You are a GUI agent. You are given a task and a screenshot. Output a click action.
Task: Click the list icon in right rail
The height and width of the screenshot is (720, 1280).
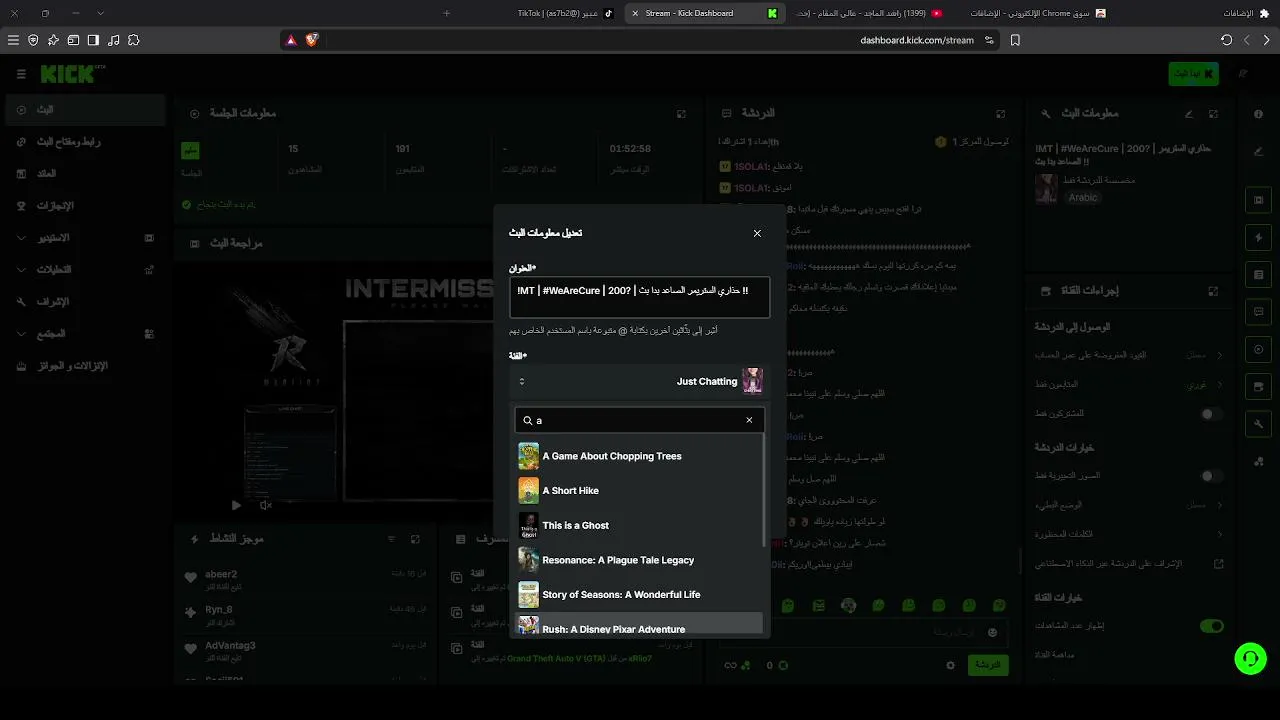1258,275
